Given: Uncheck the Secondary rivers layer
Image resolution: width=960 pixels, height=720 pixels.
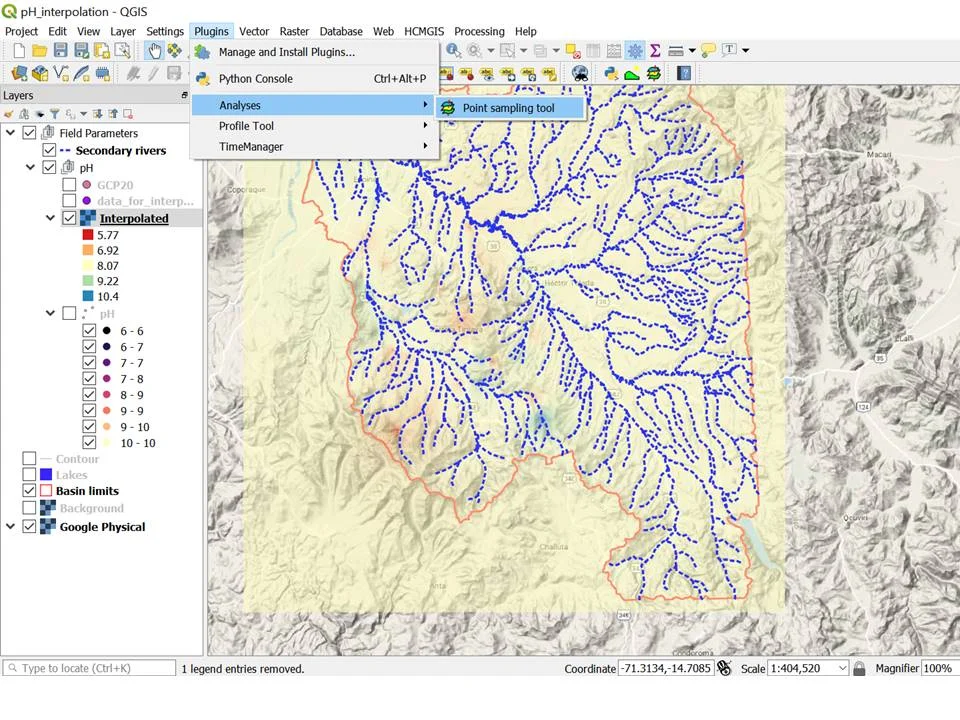Looking at the screenshot, I should click(49, 150).
